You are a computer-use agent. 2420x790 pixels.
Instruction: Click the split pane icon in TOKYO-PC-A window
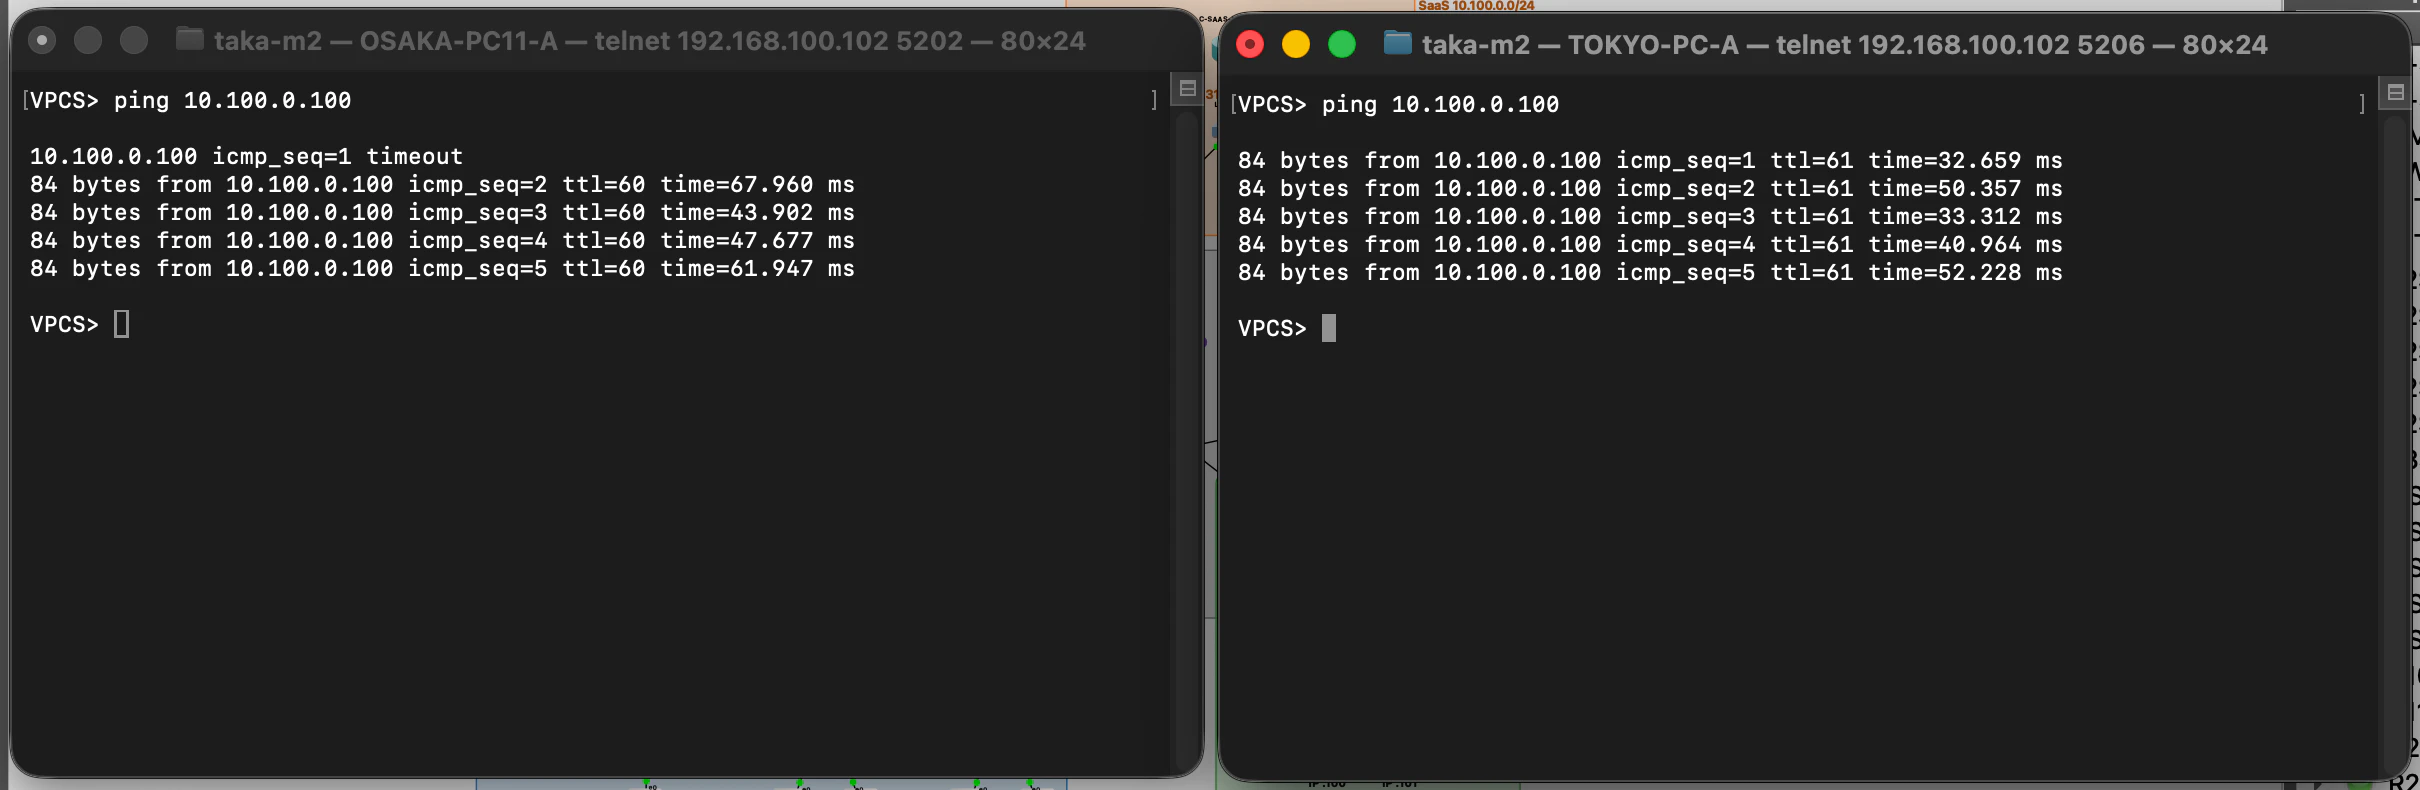tap(2395, 92)
